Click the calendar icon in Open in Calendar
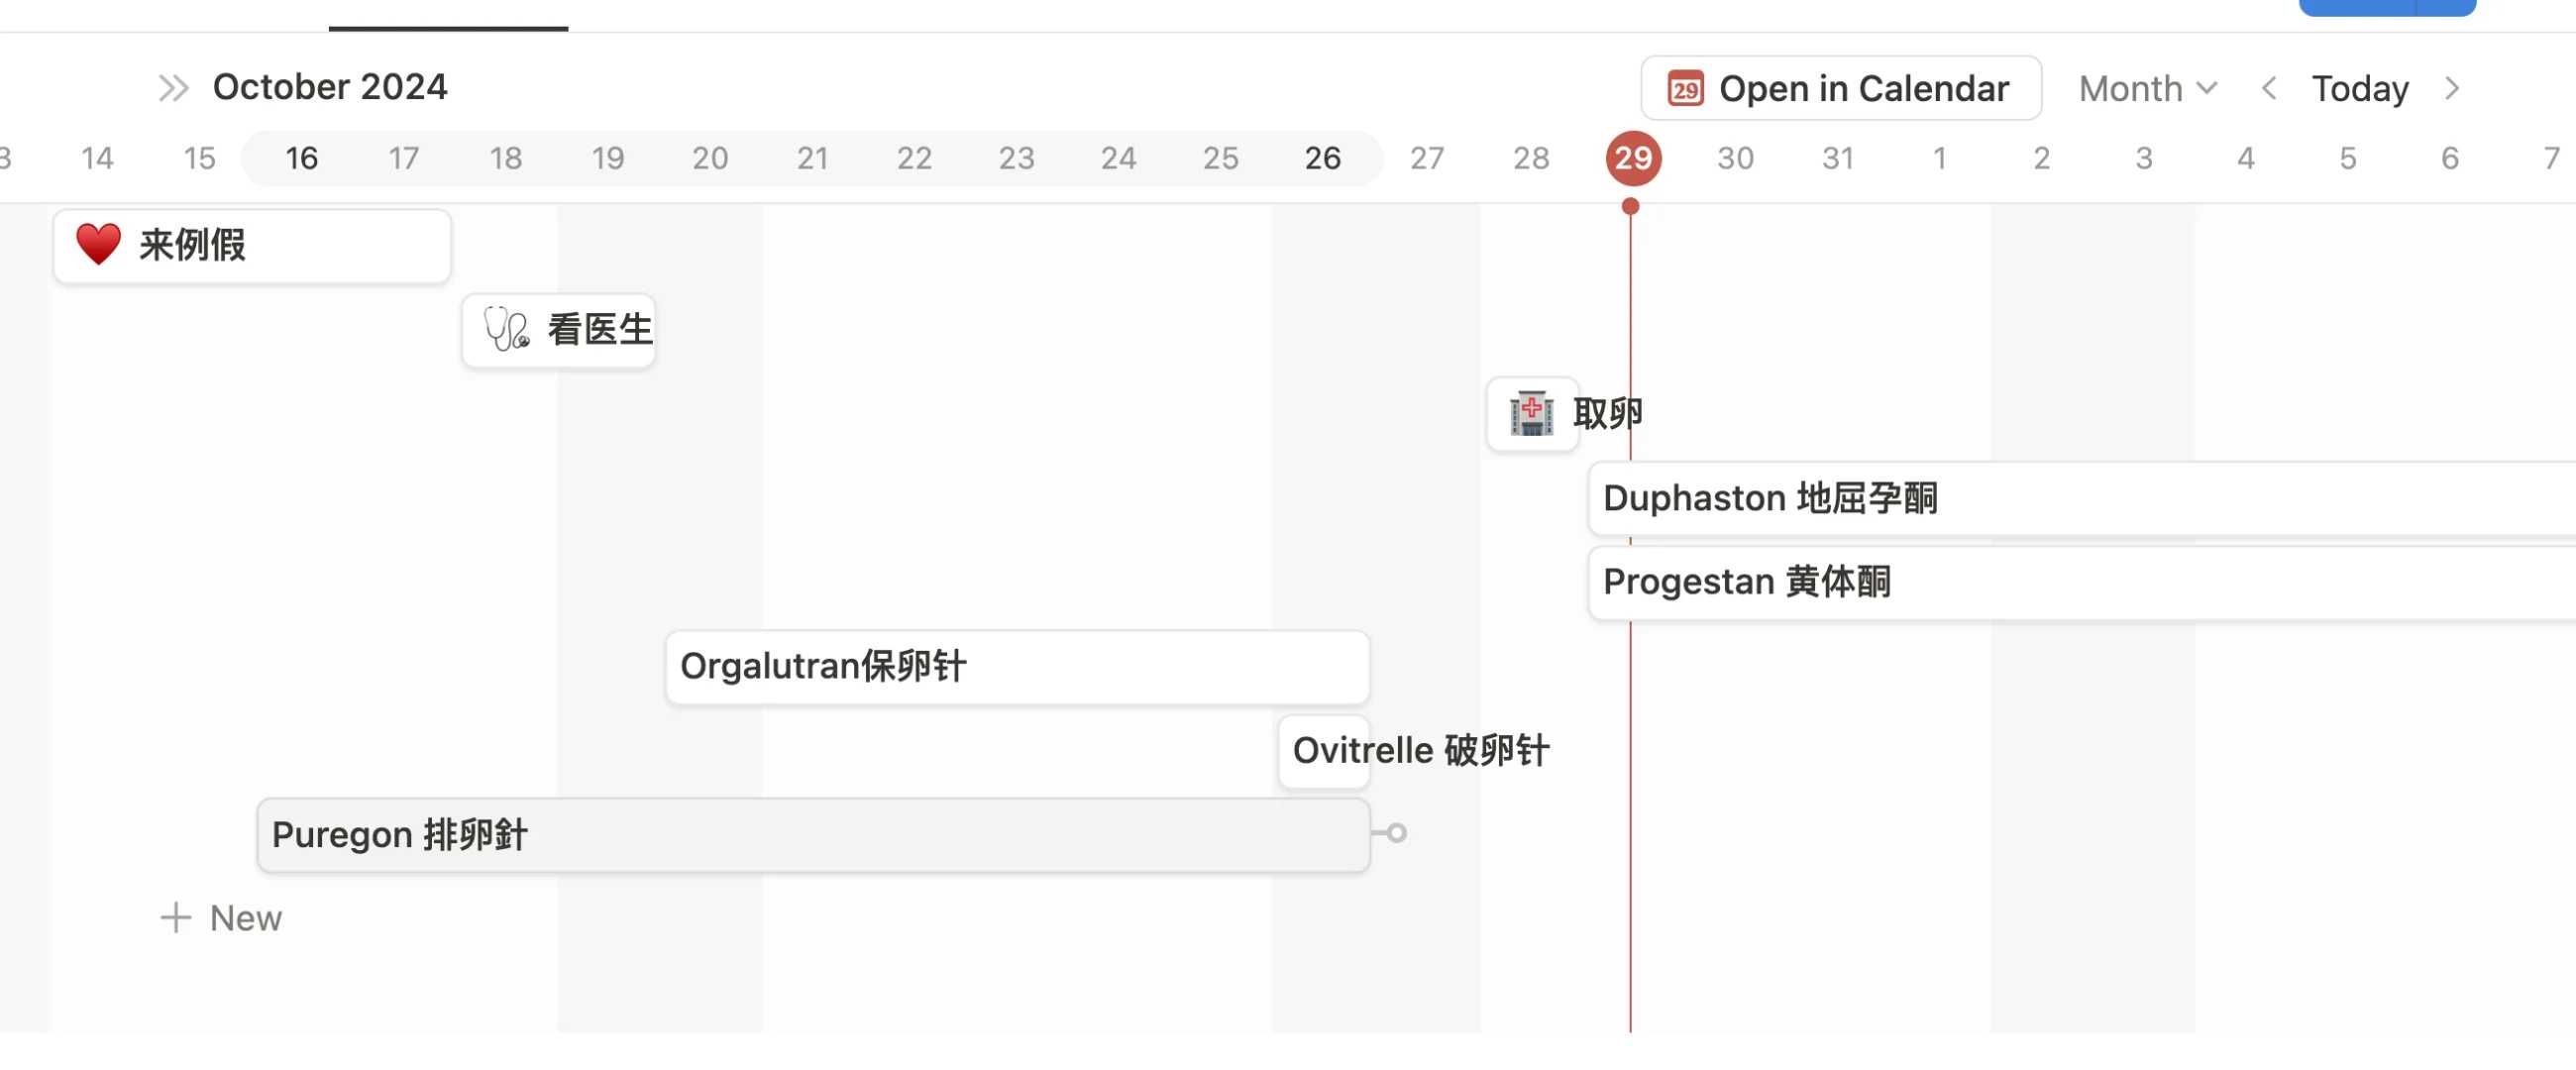This screenshot has width=2576, height=1070. click(x=1685, y=89)
